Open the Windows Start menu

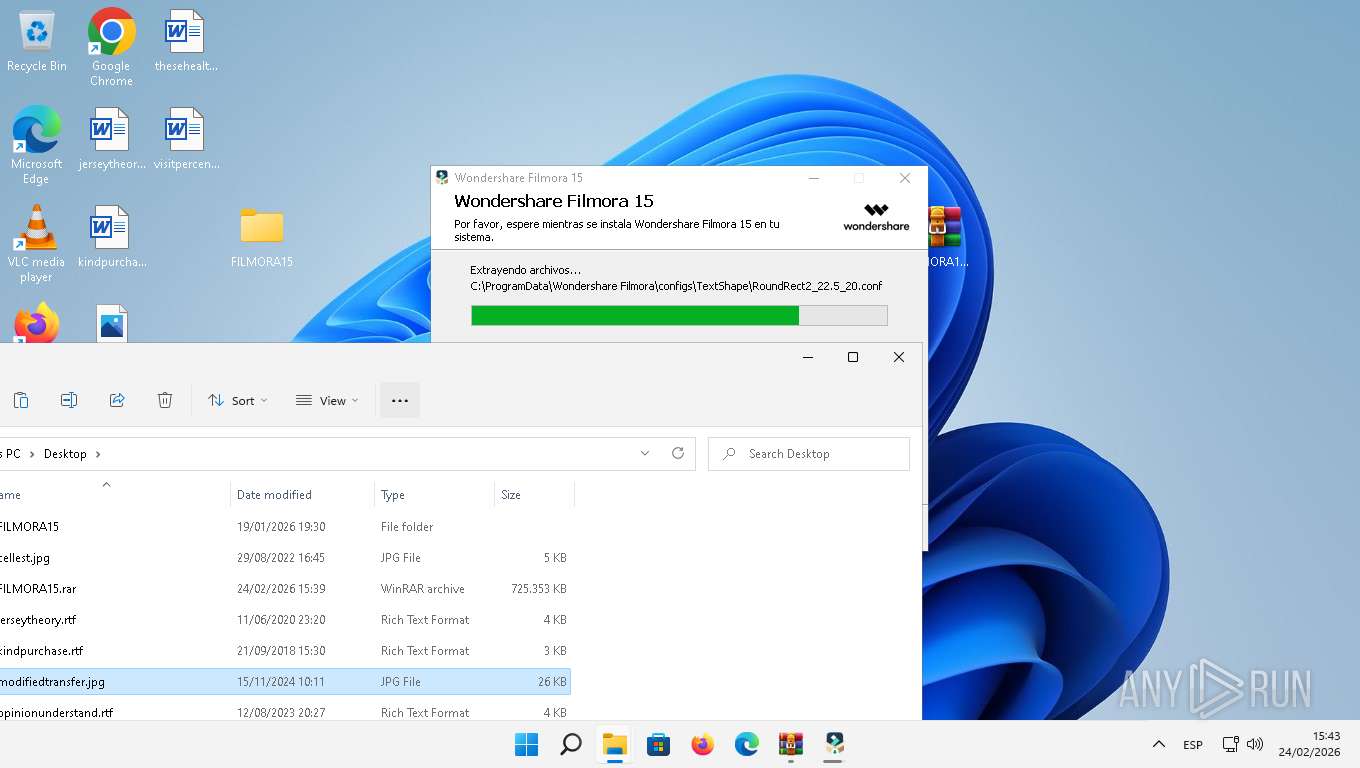pos(526,744)
